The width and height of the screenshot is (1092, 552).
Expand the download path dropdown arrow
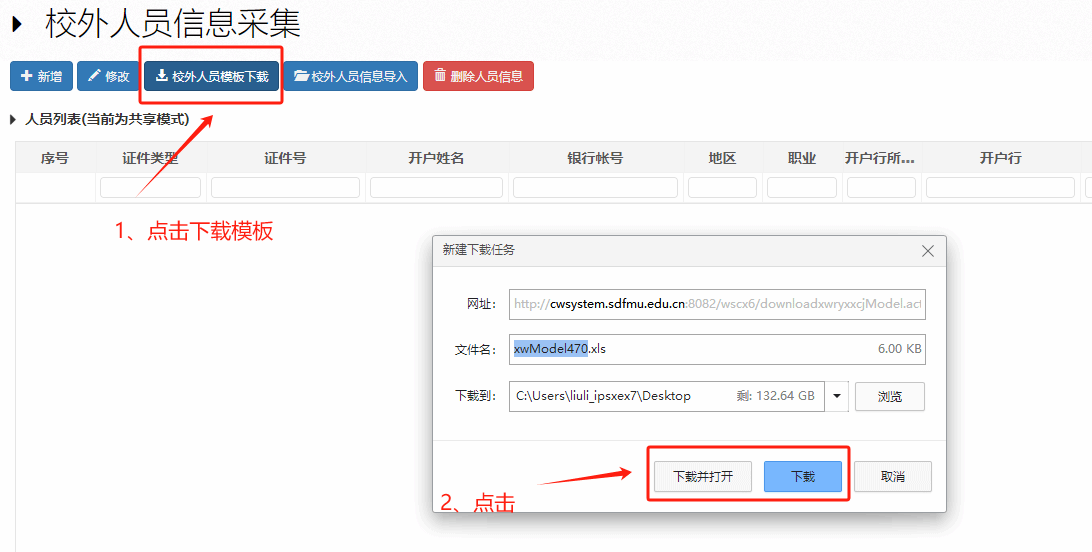click(836, 396)
